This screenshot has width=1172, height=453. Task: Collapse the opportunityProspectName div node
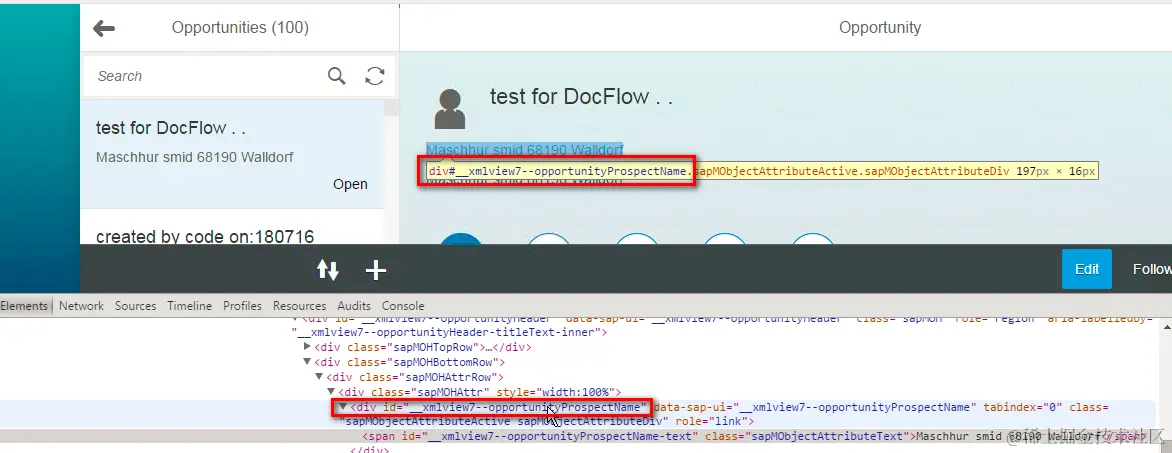click(x=343, y=407)
